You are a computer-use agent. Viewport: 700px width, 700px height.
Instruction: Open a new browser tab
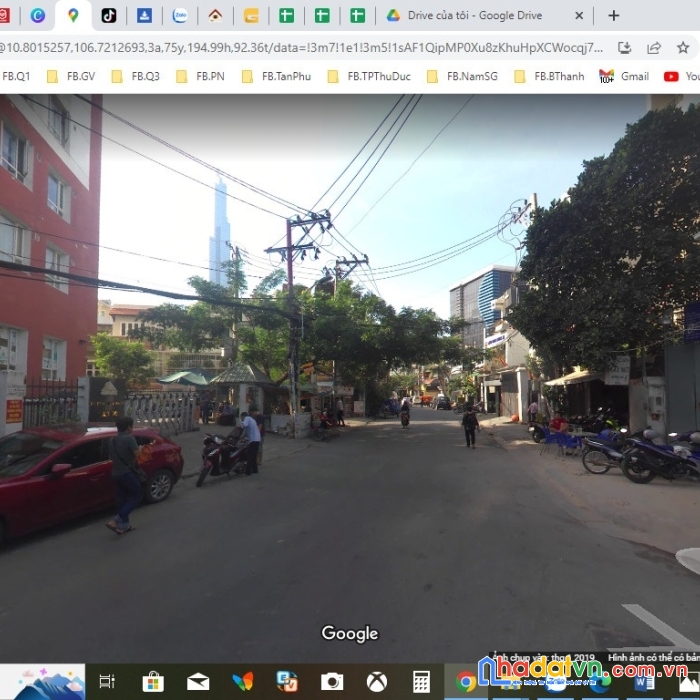[614, 15]
